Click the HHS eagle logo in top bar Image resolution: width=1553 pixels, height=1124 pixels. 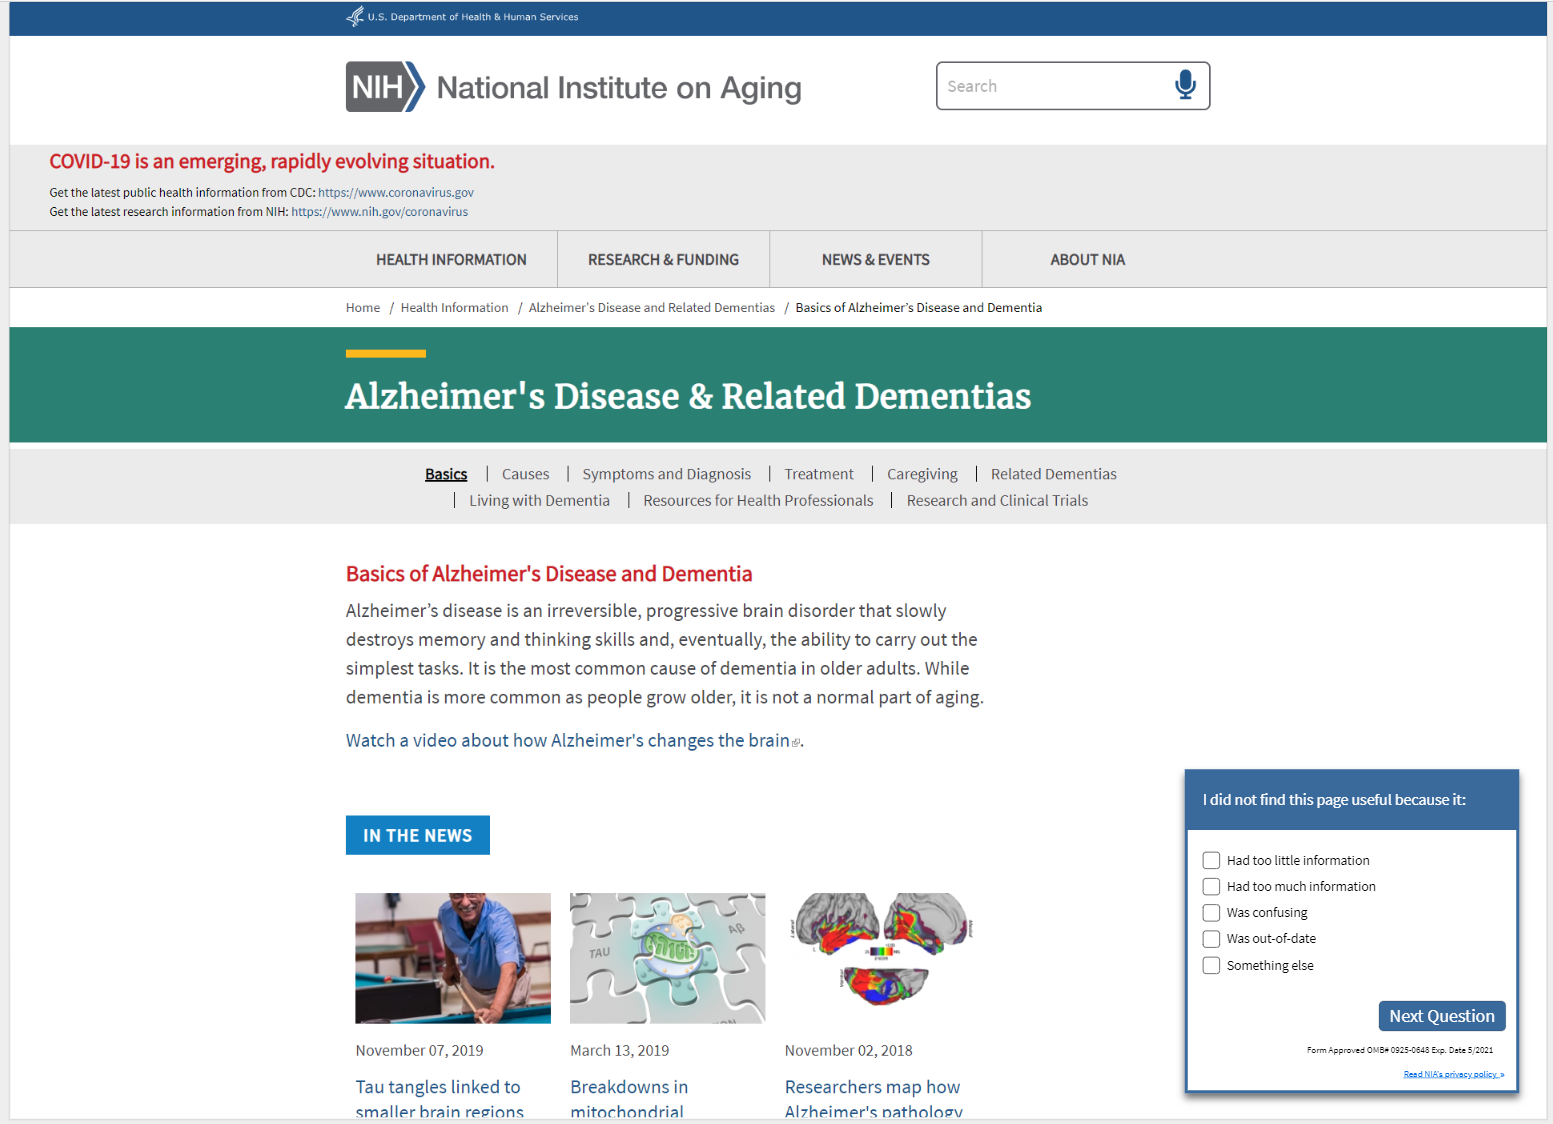355,16
